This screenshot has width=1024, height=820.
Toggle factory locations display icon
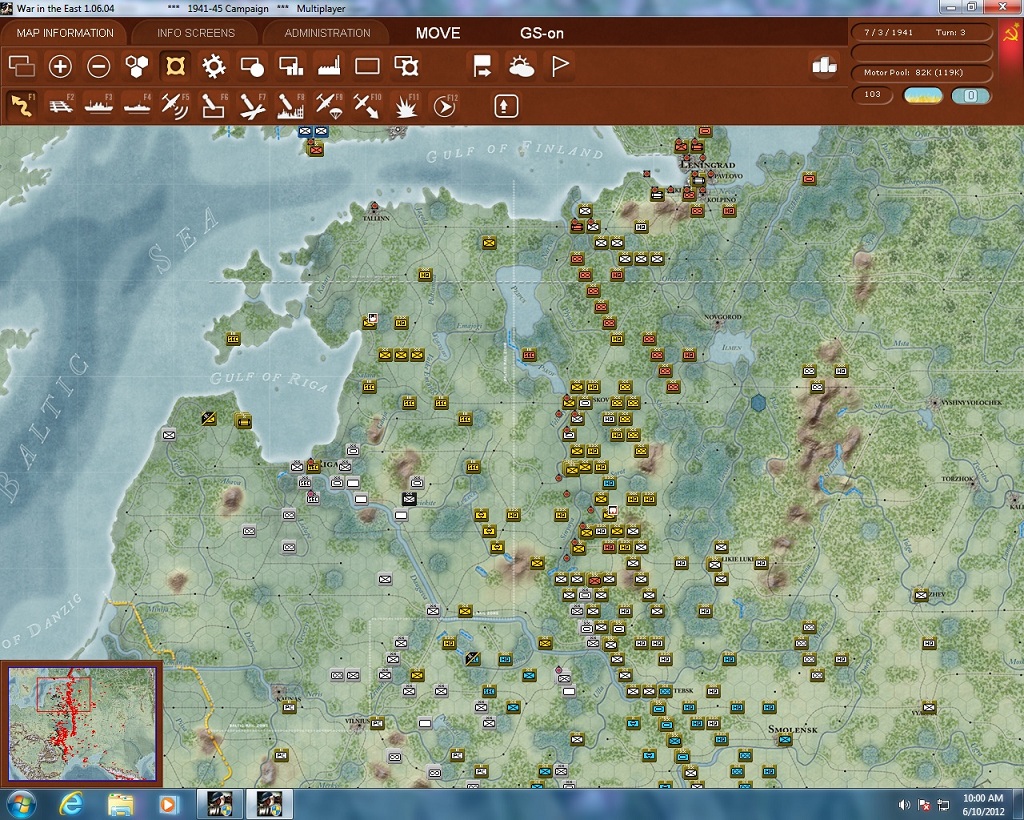point(328,66)
